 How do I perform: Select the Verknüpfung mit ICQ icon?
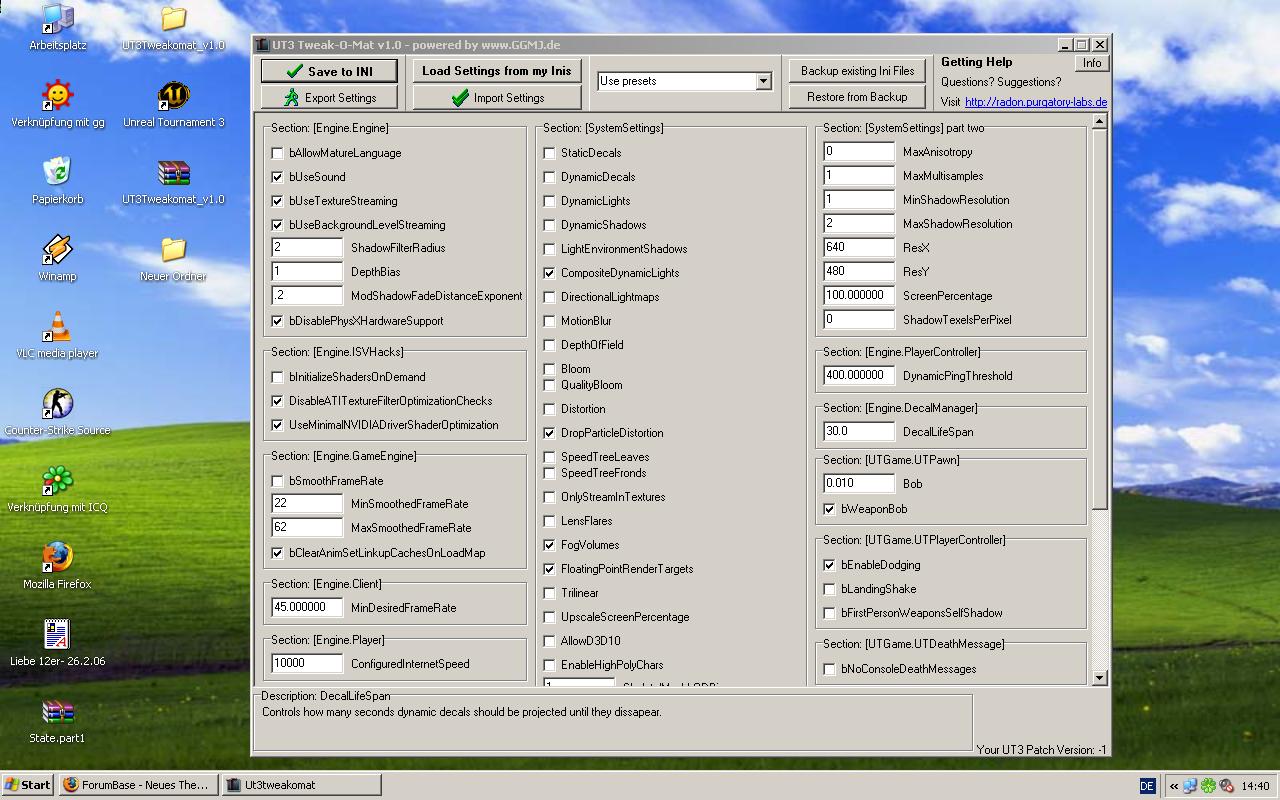[57, 489]
